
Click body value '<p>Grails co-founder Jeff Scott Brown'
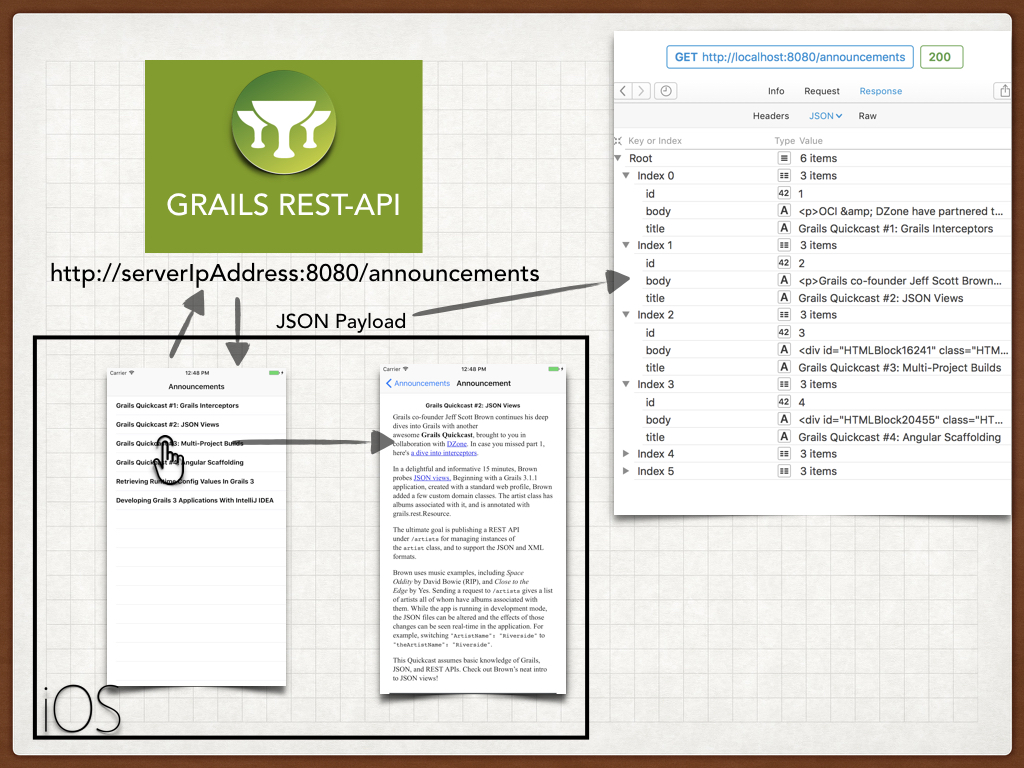(x=899, y=281)
